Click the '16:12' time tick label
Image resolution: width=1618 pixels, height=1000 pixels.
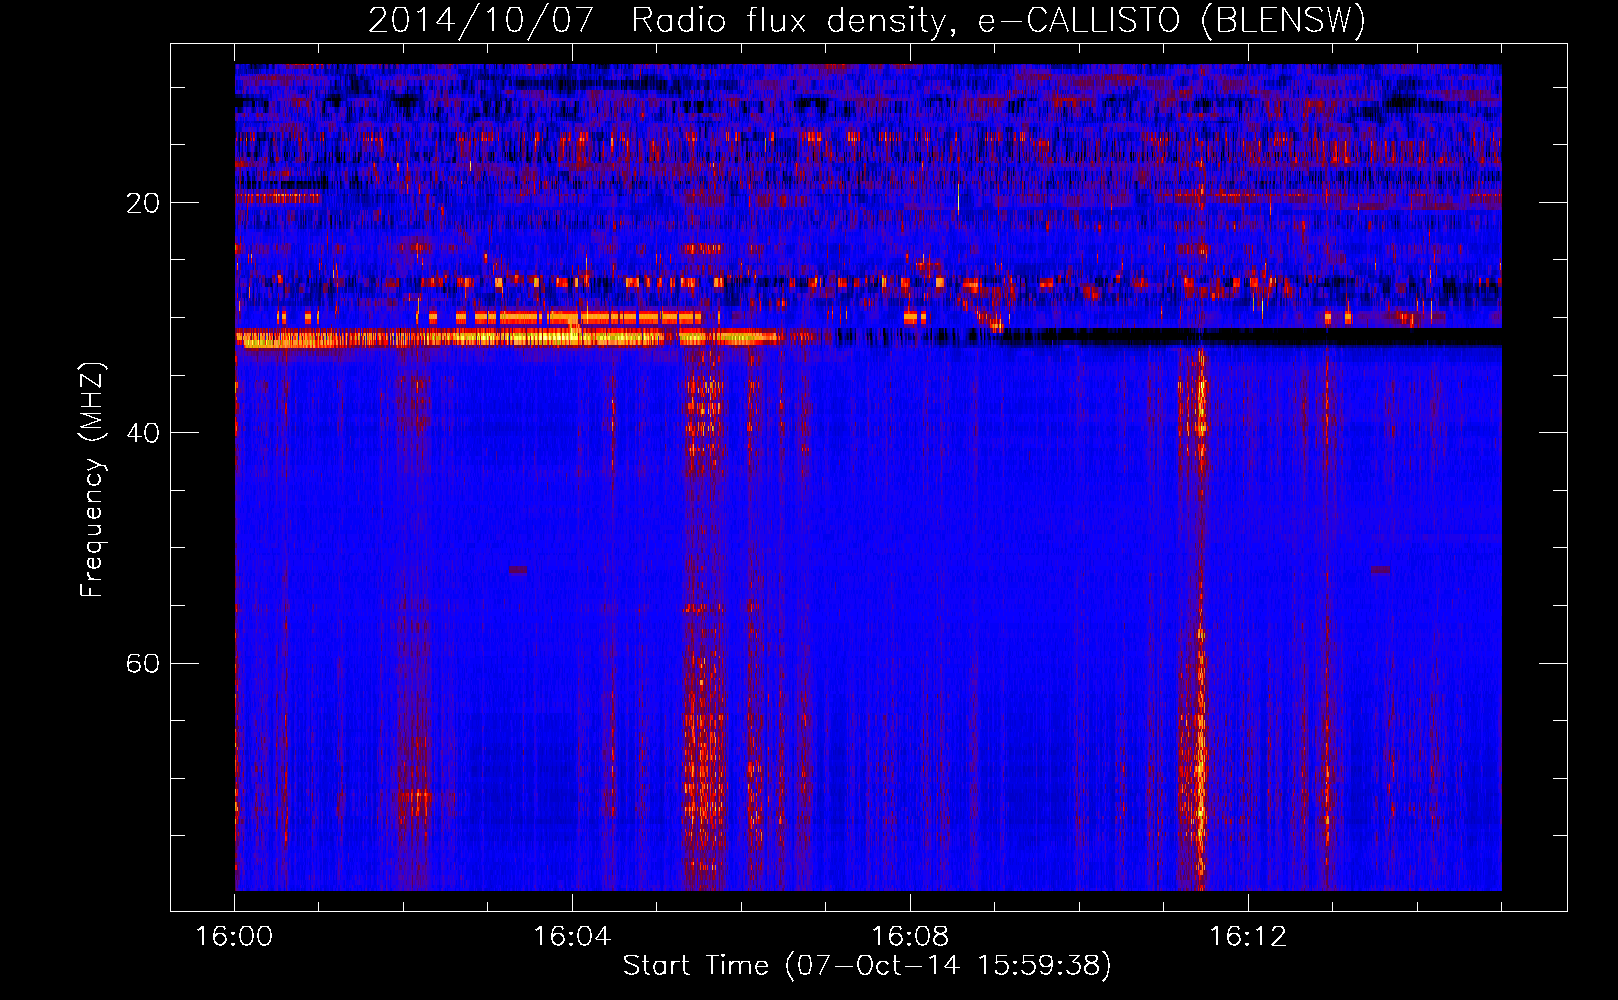coord(1248,937)
